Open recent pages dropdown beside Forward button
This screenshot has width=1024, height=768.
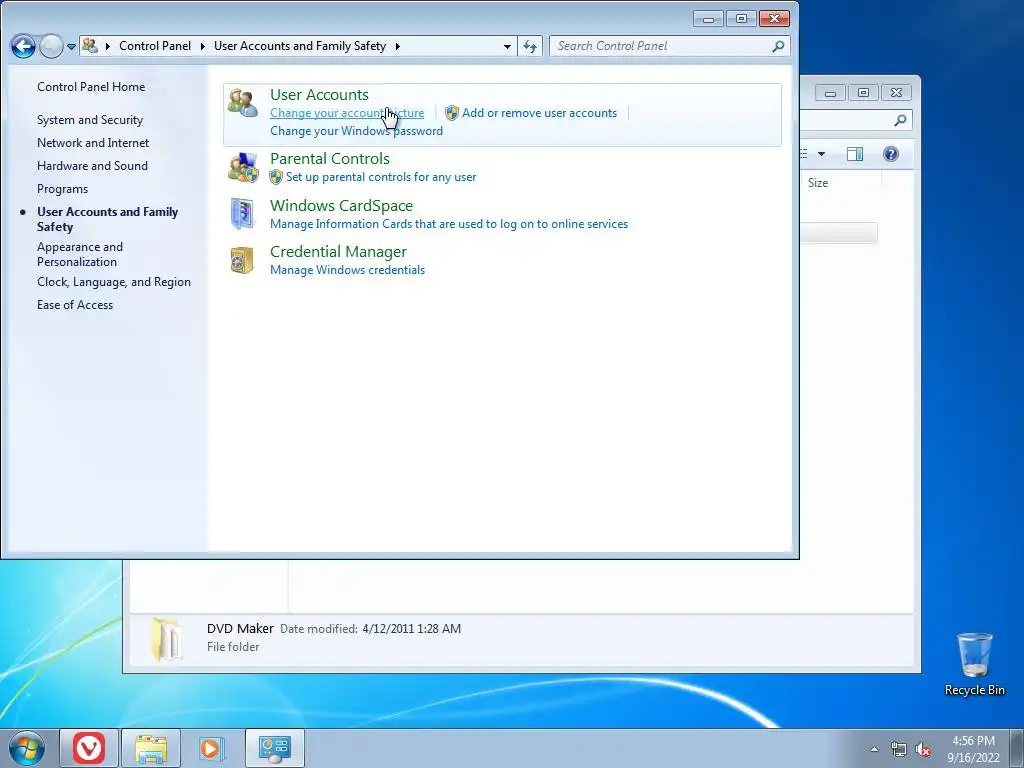point(71,46)
